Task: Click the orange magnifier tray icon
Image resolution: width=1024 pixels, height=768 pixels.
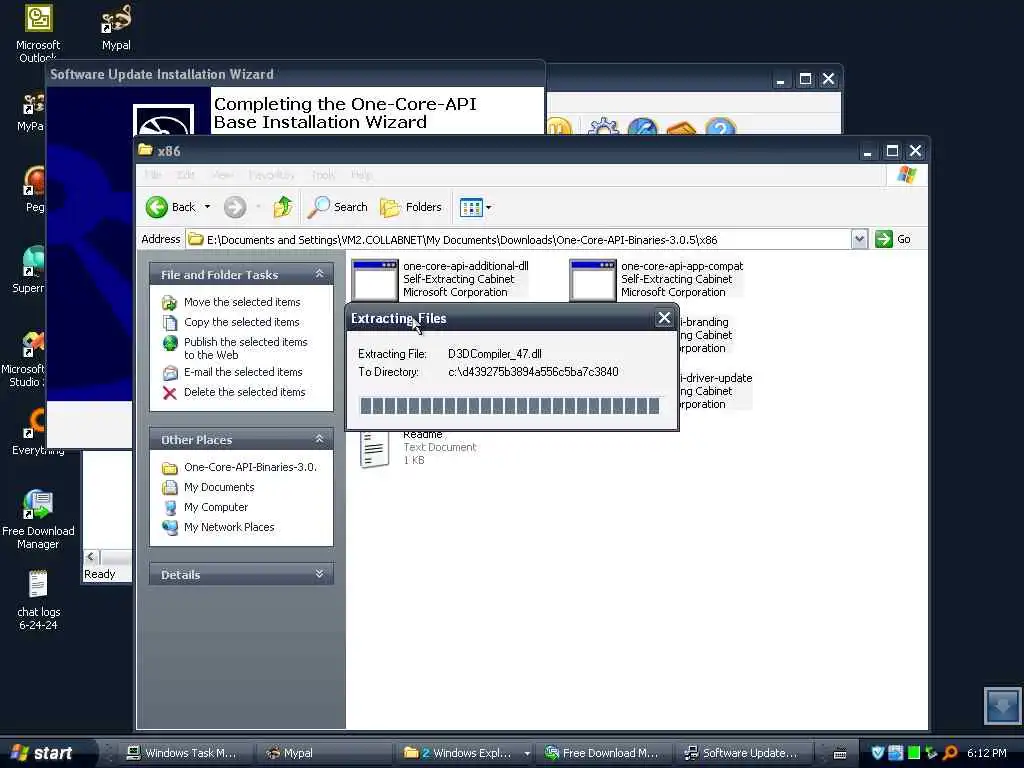Action: [950, 753]
